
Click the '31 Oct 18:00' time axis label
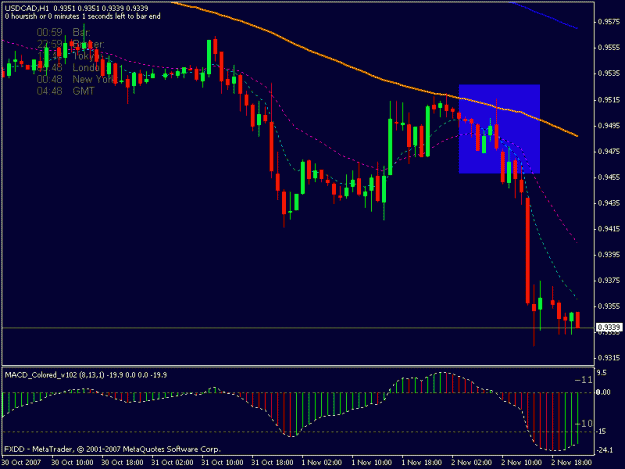272,462
